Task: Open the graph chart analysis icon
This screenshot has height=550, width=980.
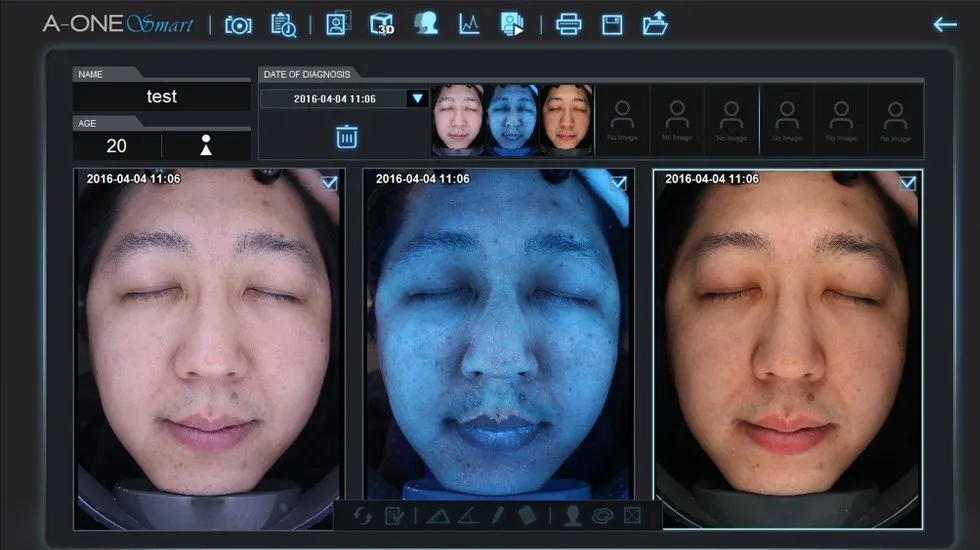Action: click(469, 24)
